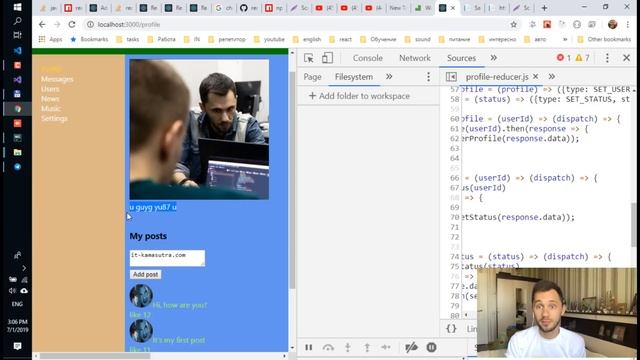Click the red error count badge
This screenshot has width=640, height=360.
(x=564, y=58)
